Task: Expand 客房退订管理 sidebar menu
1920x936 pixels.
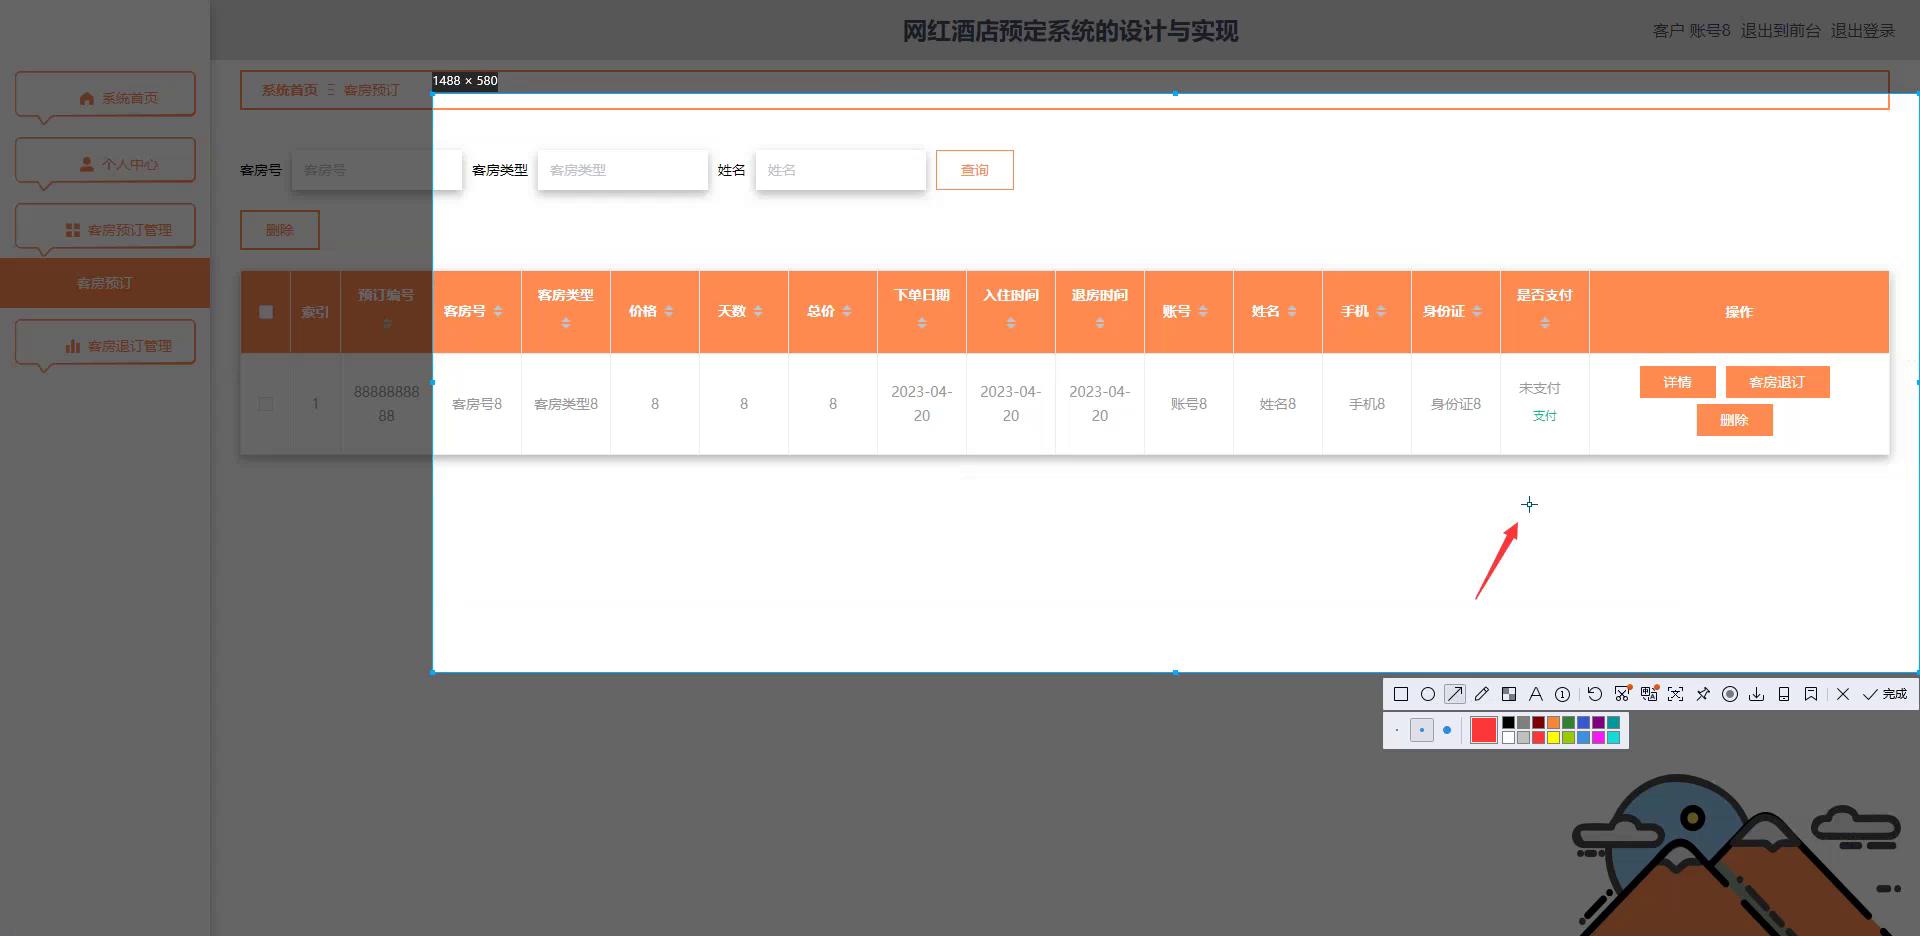Action: click(105, 345)
